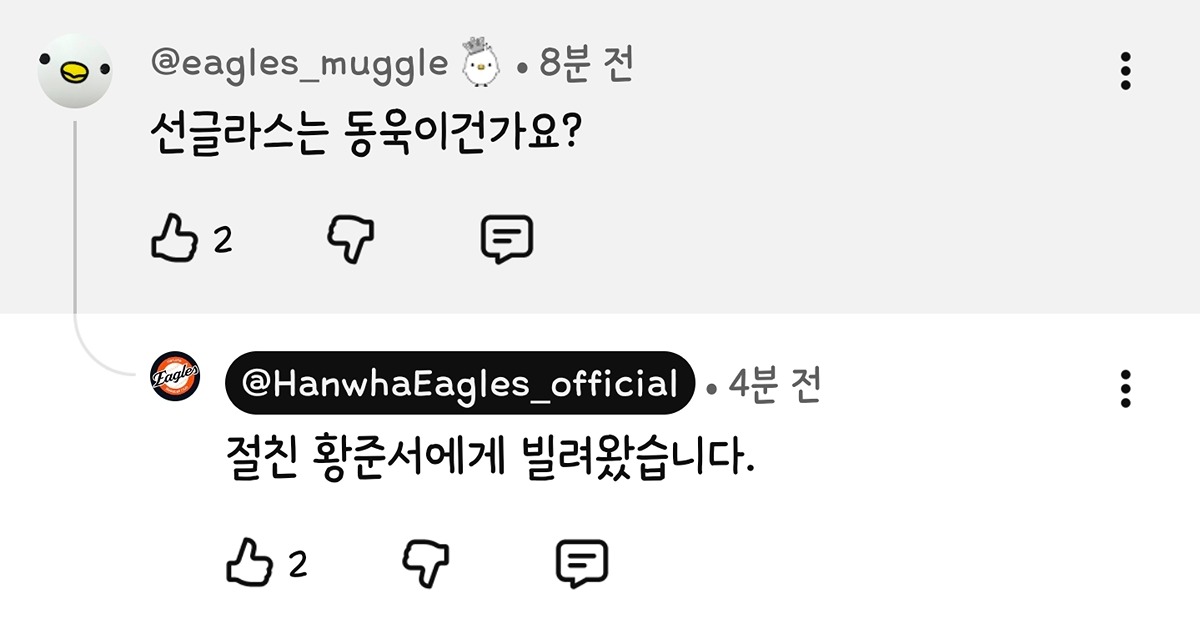Reply to HanwhaEagles_official's comment
The image size is (1200, 634).
(x=582, y=565)
